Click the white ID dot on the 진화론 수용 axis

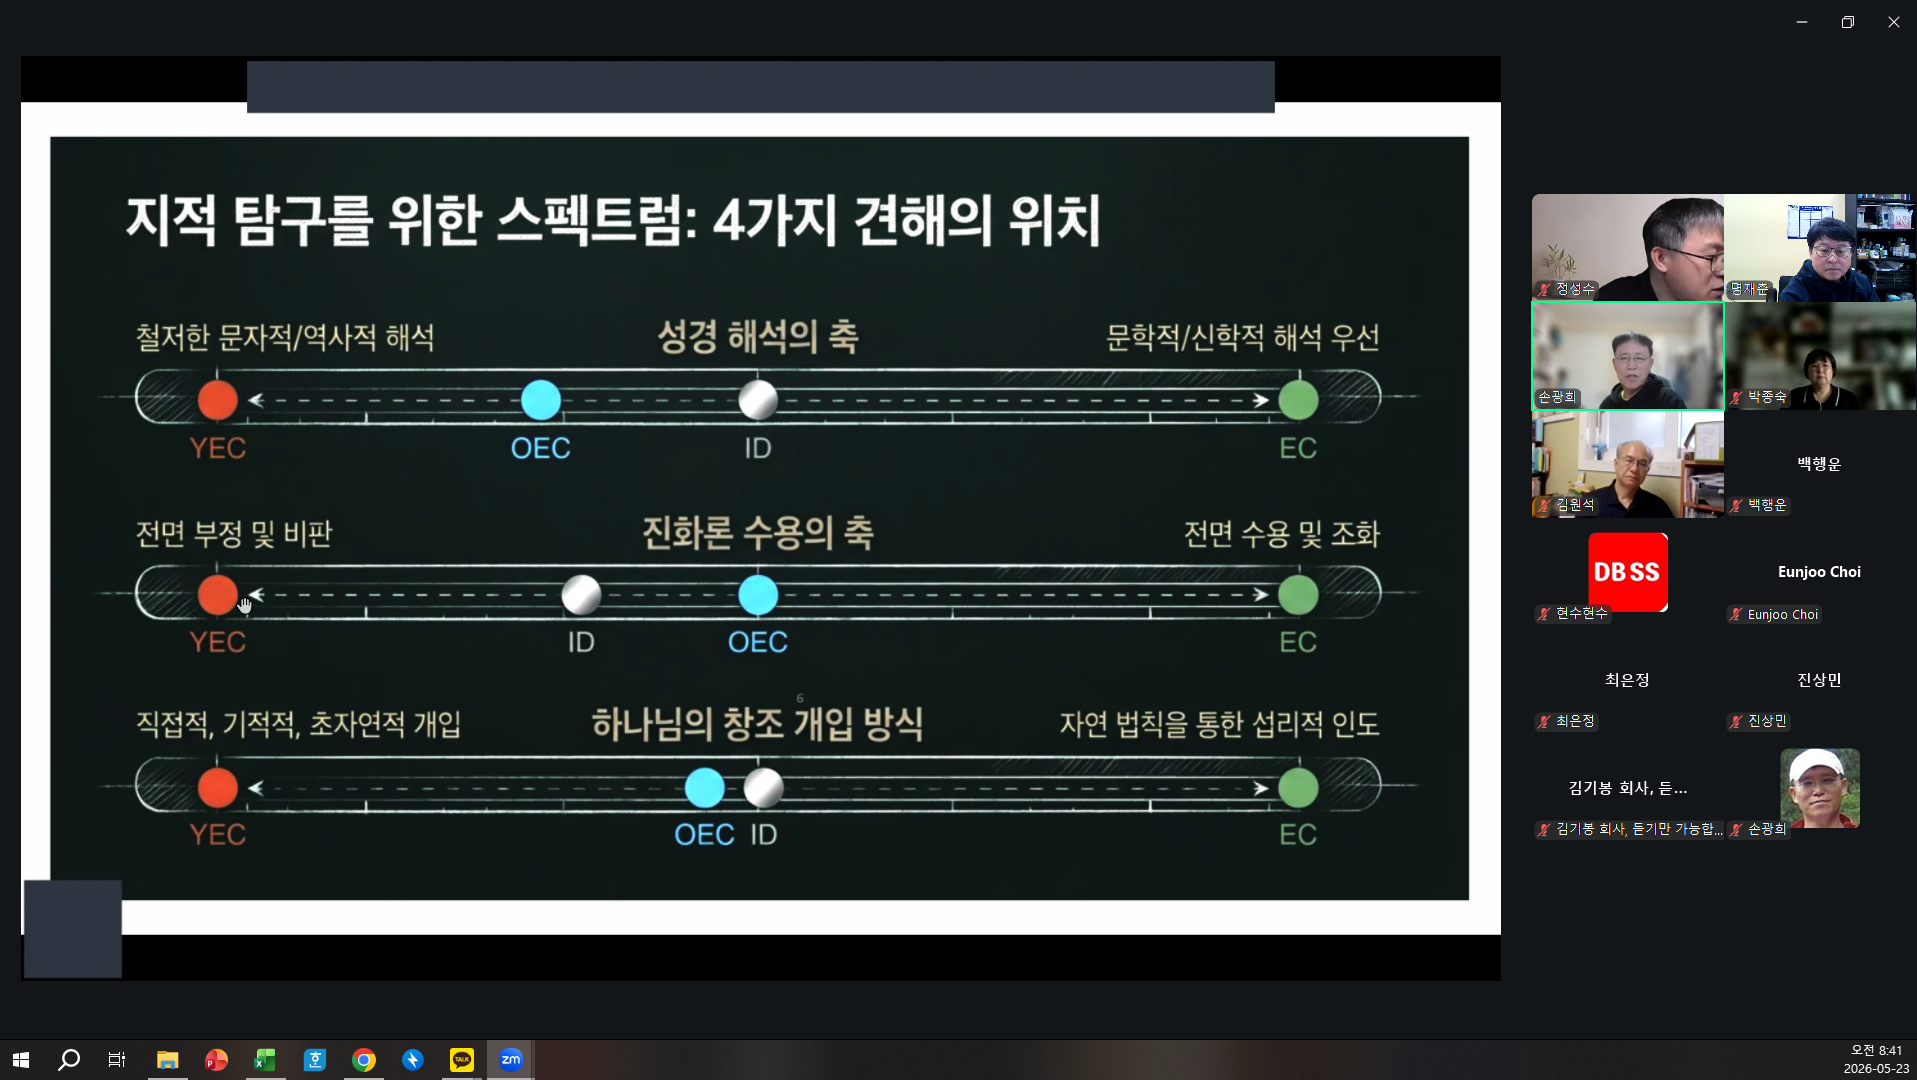tap(581, 595)
